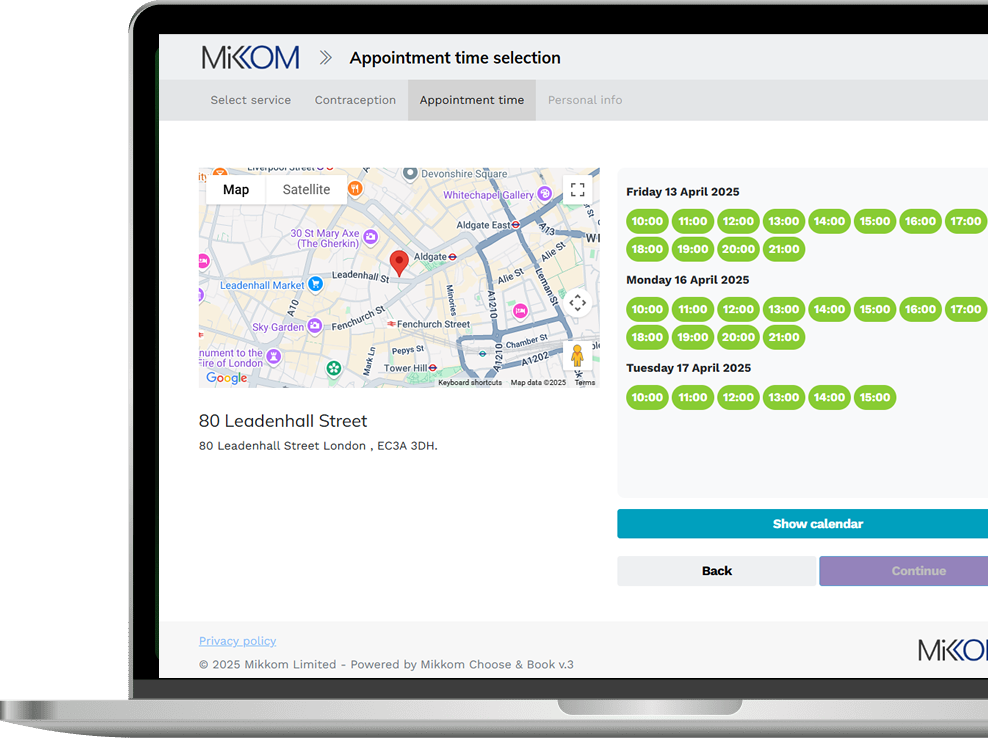Screen dimensions: 988x738
Task: Open the Privacy policy link
Action: (x=237, y=641)
